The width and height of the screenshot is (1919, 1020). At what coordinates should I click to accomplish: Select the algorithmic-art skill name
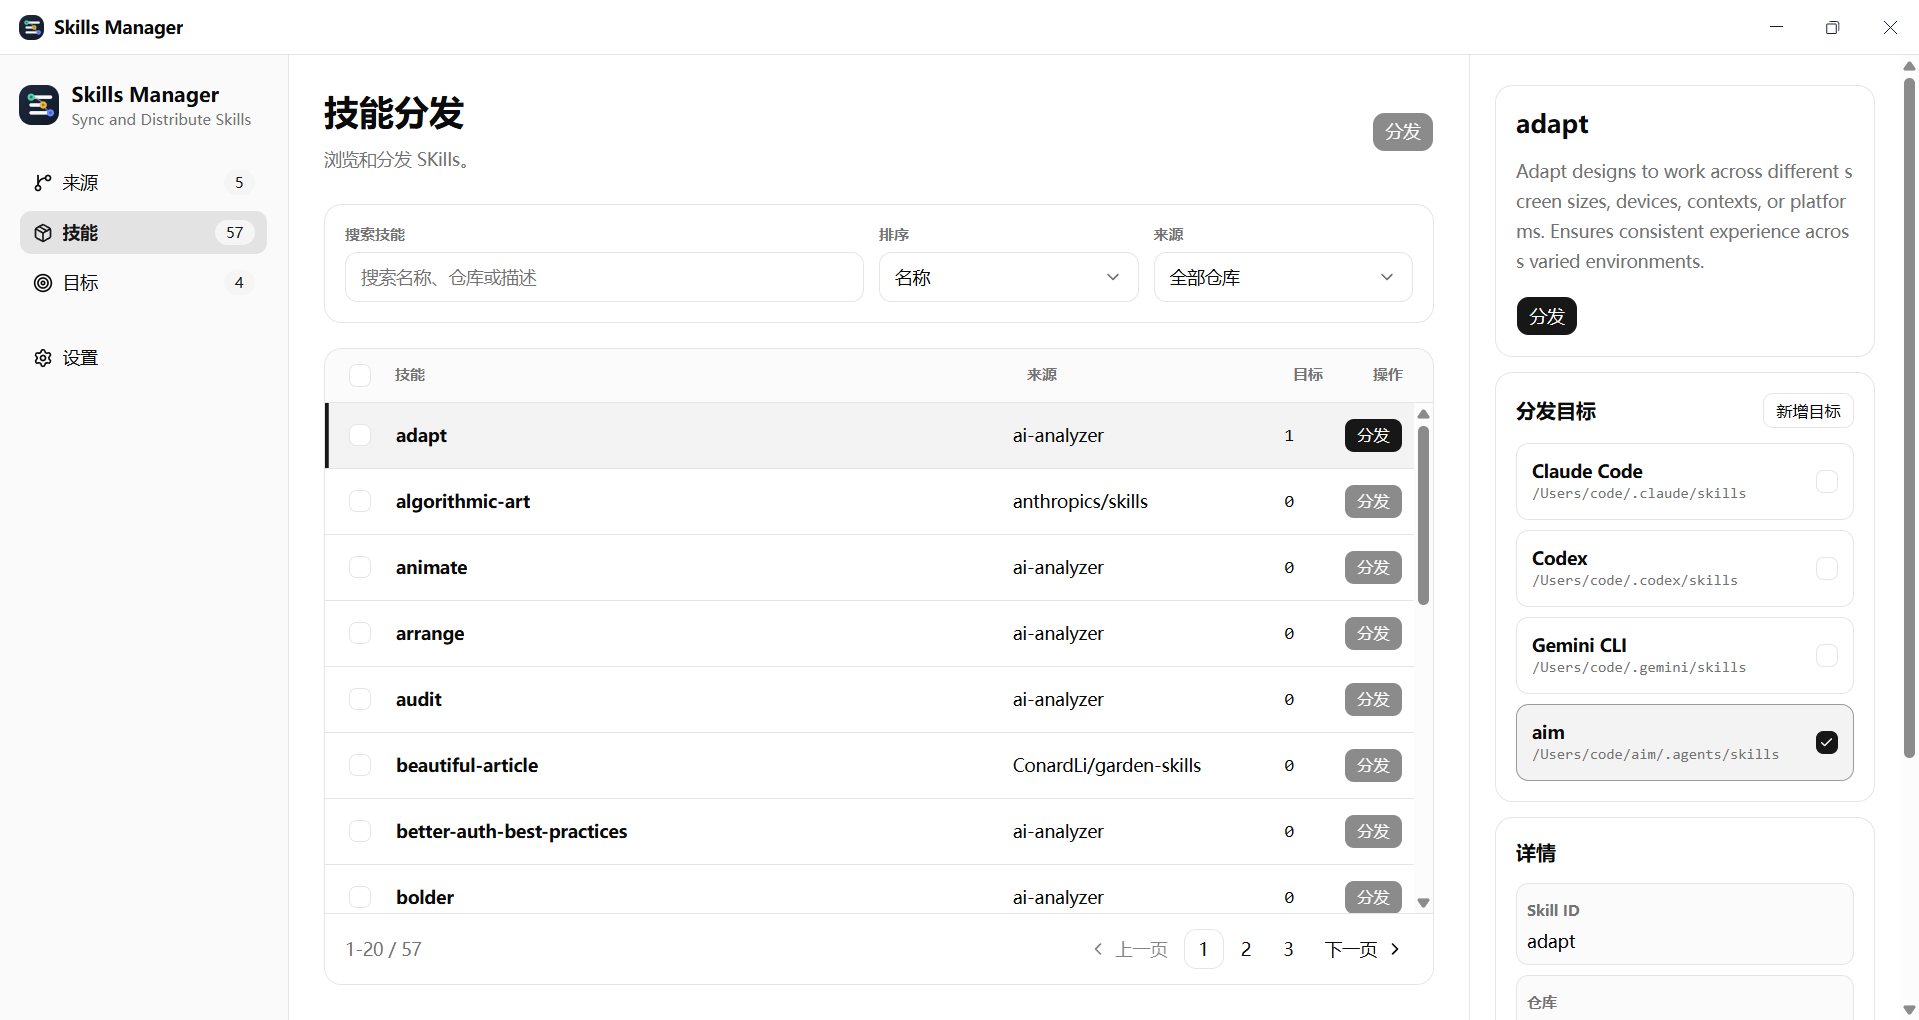[463, 501]
